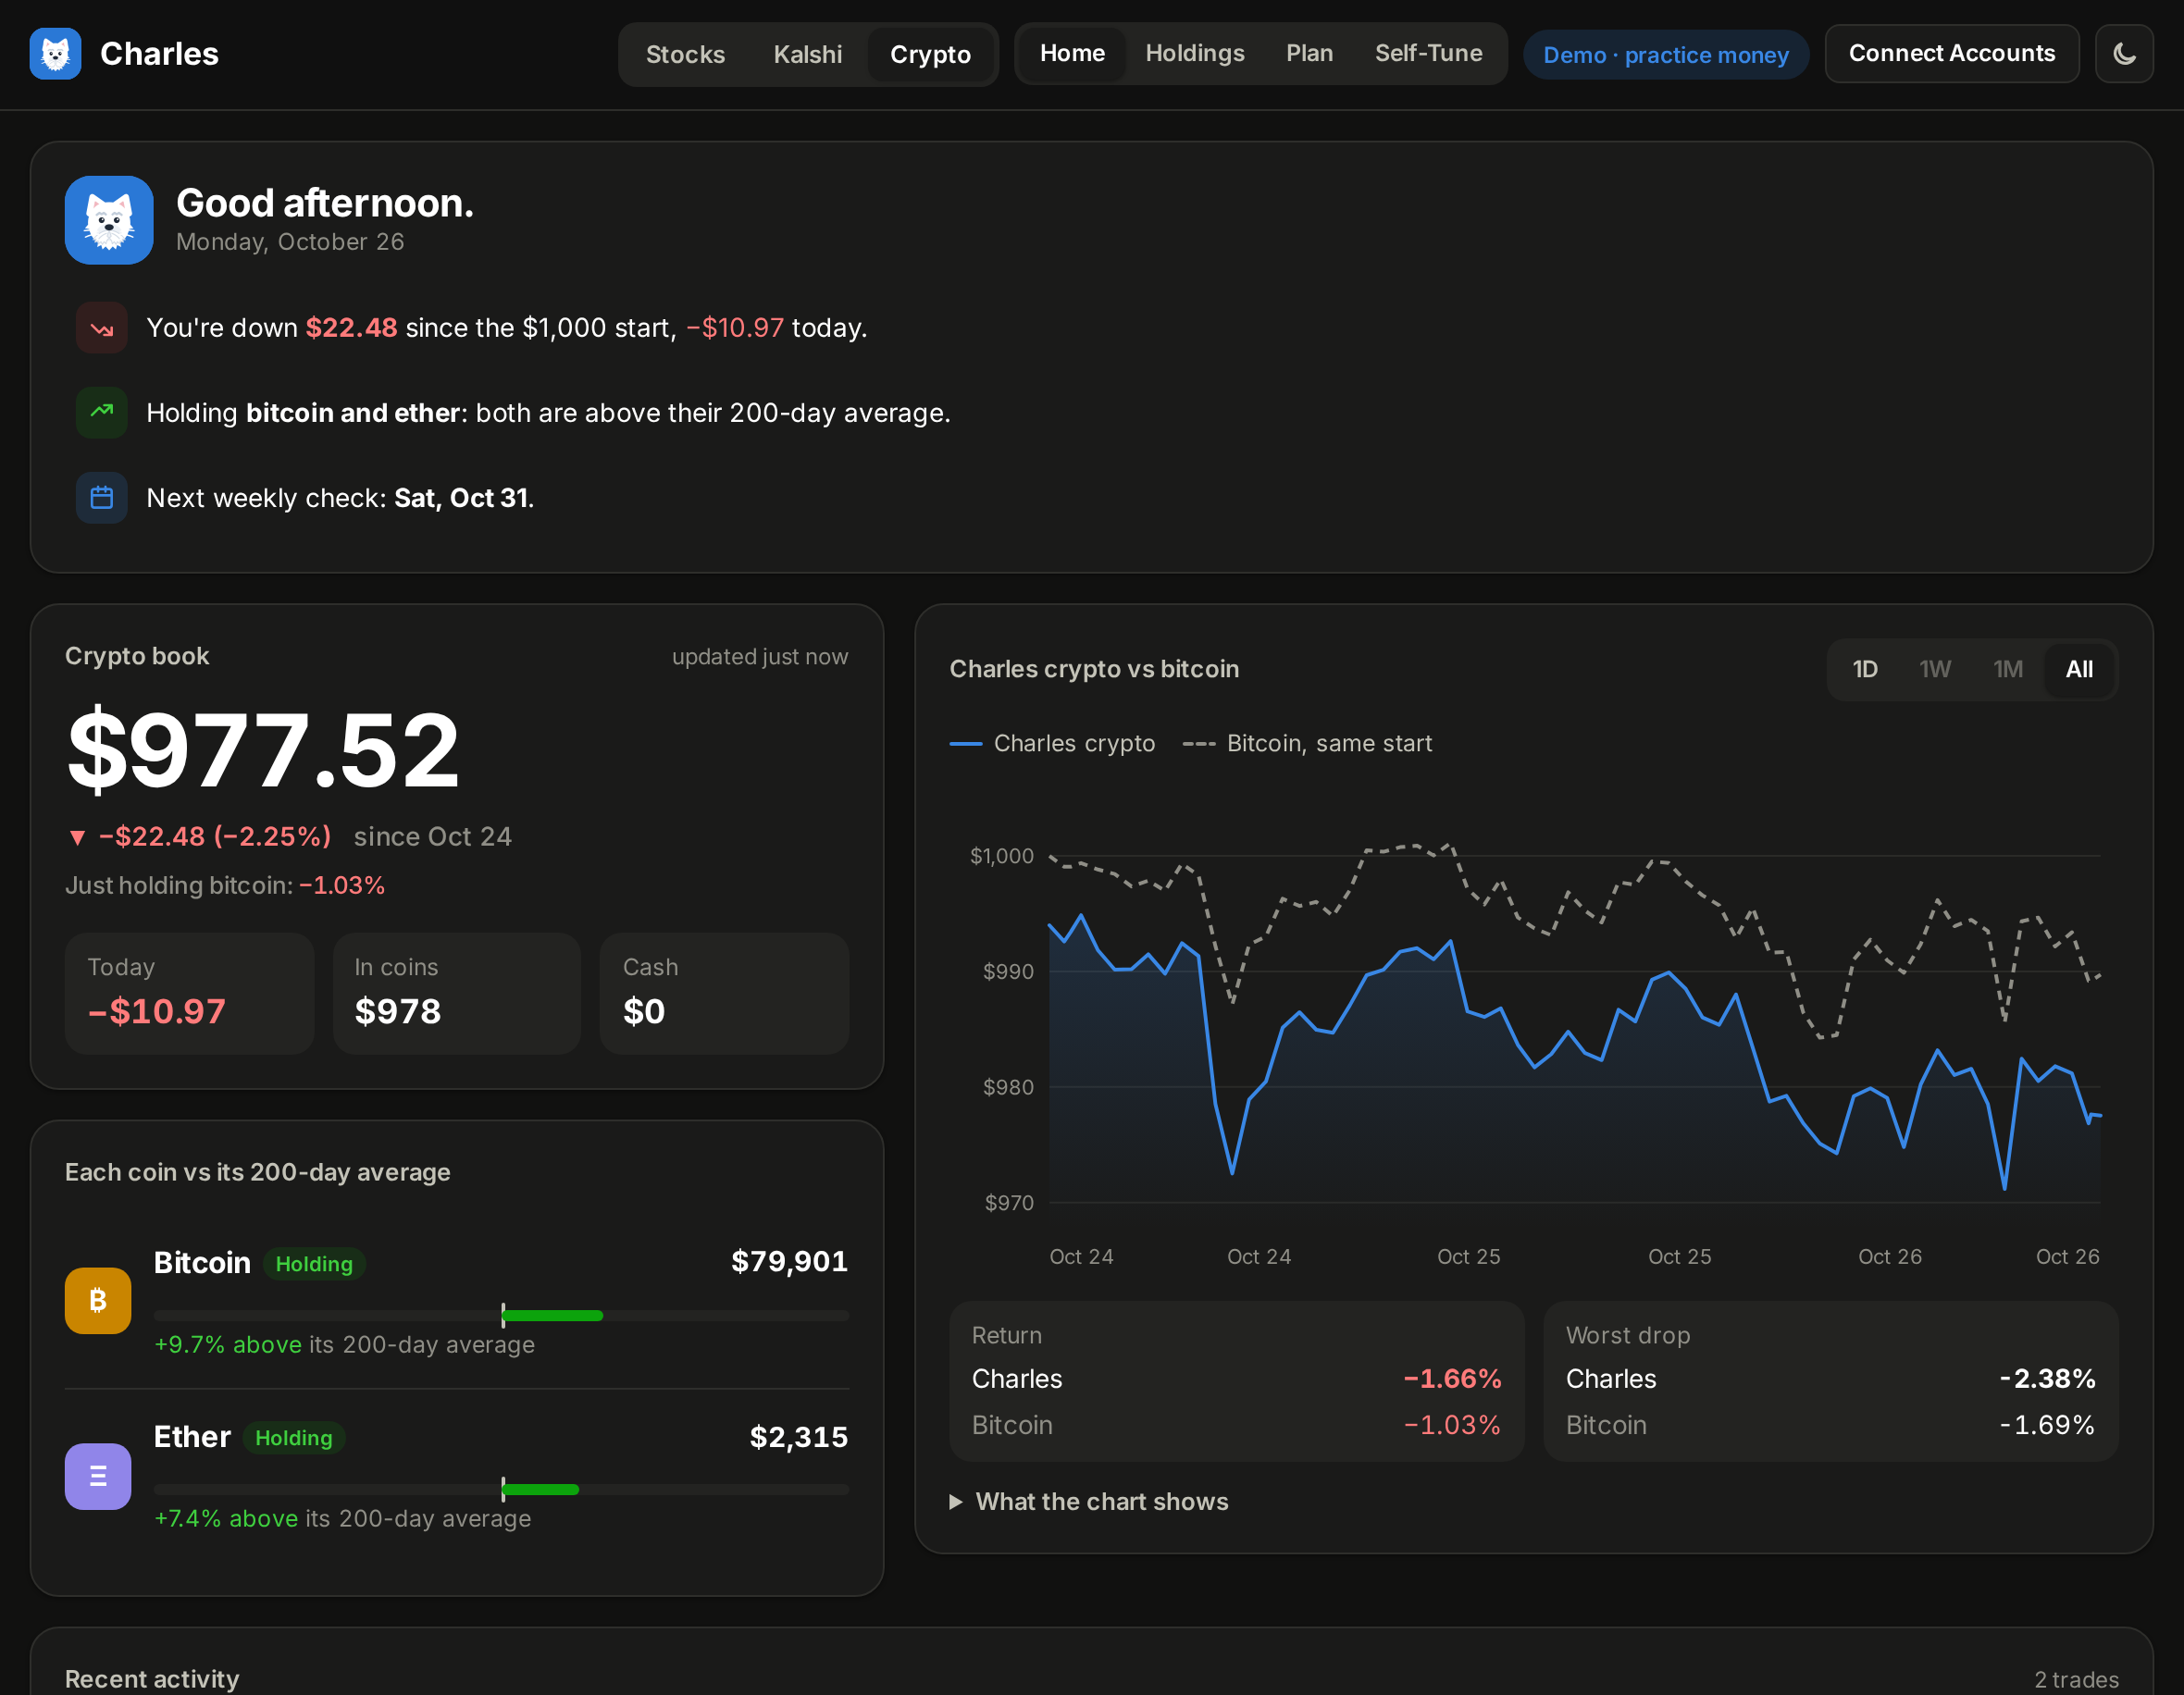Viewport: 2184px width, 1695px height.
Task: Click the orange Bitcoin coin icon
Action: 98,1300
